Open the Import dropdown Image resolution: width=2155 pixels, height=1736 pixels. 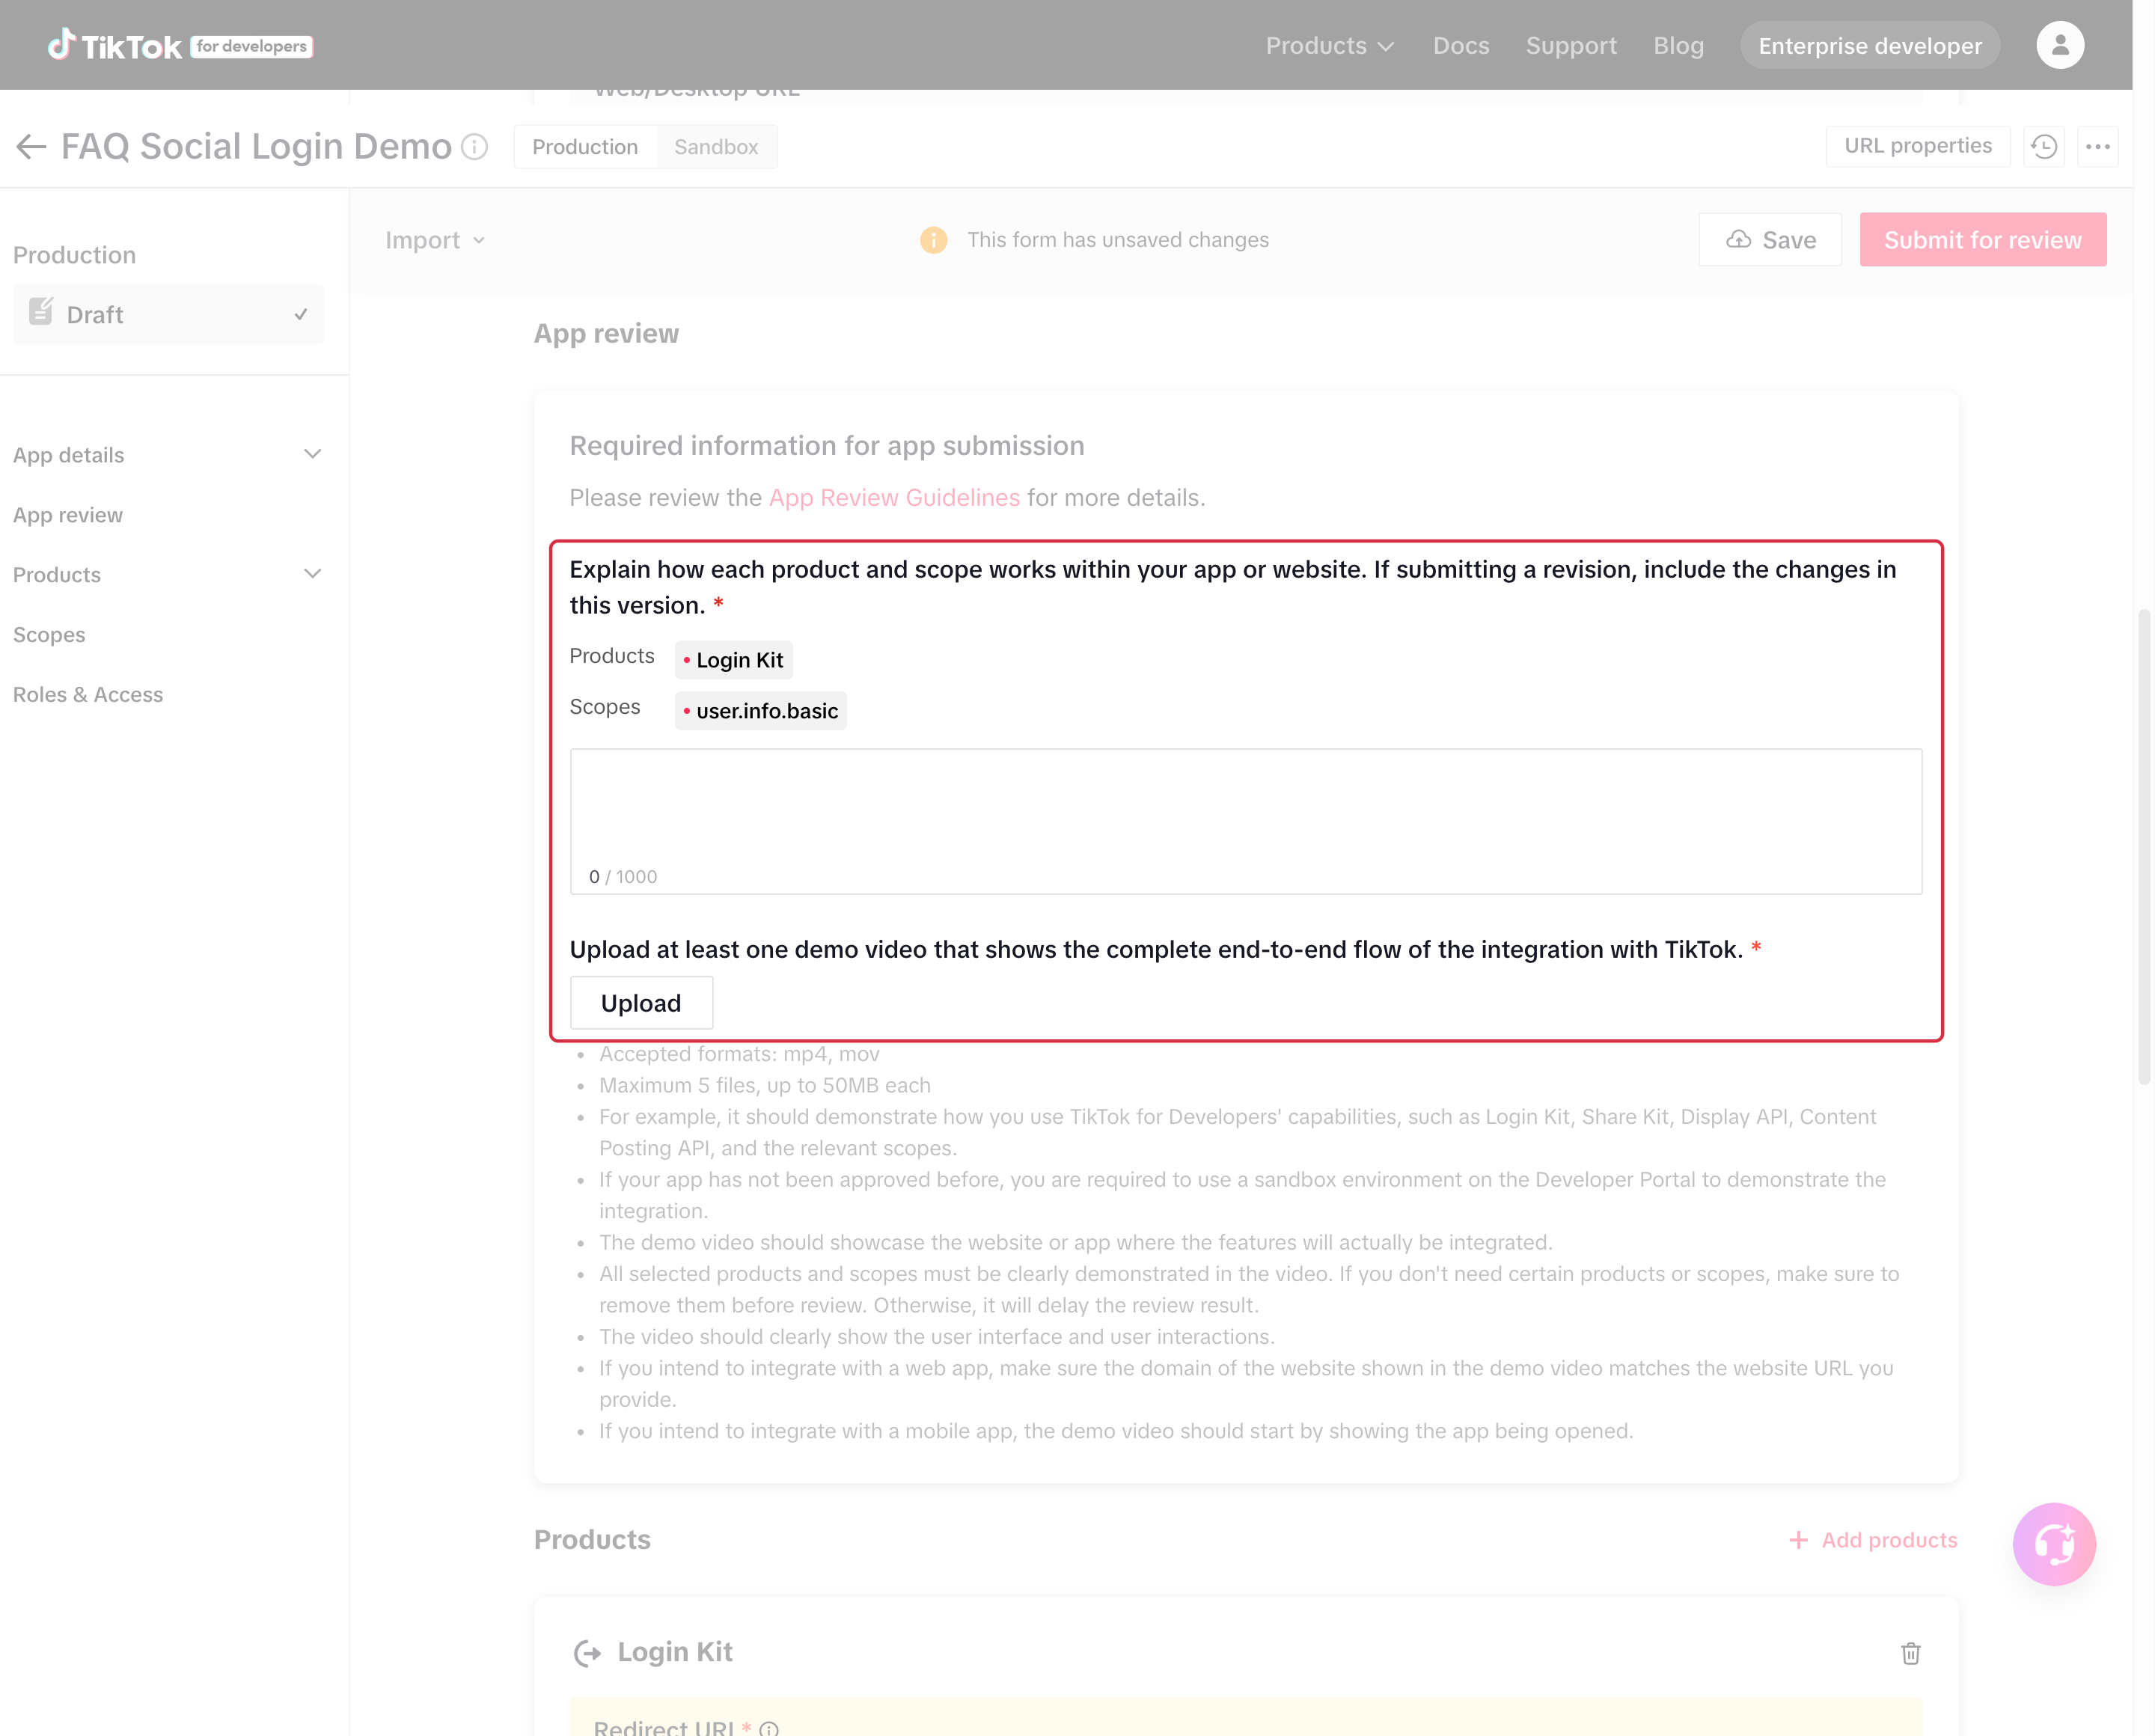(435, 240)
